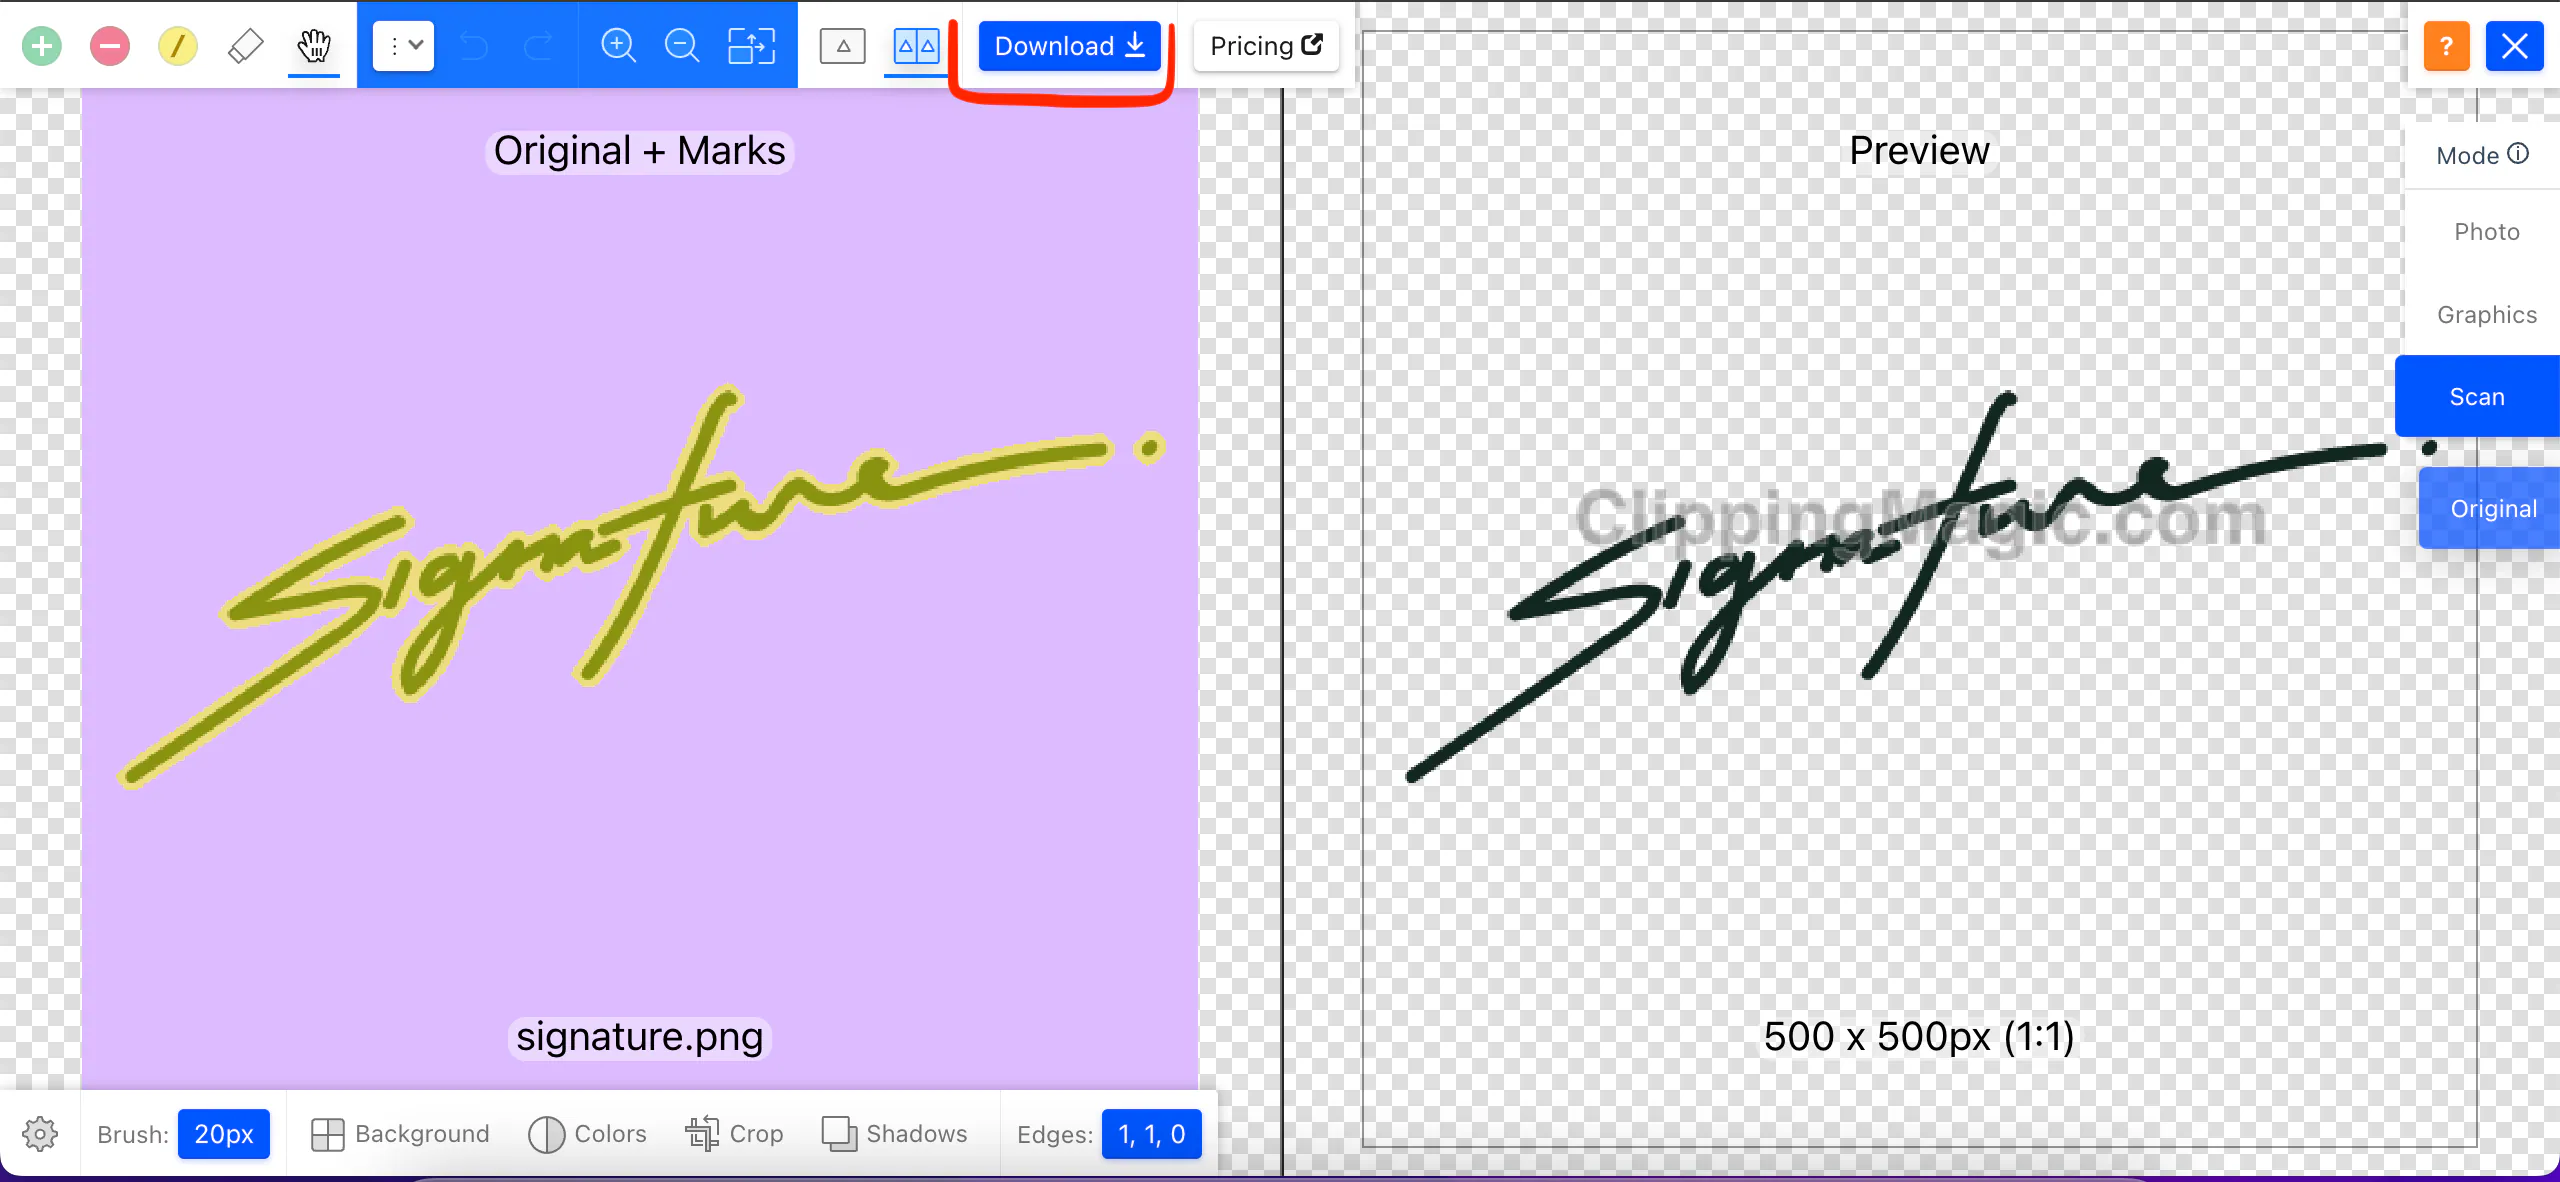This screenshot has width=2560, height=1182.
Task: Click the Pricing menu item
Action: [x=1265, y=46]
